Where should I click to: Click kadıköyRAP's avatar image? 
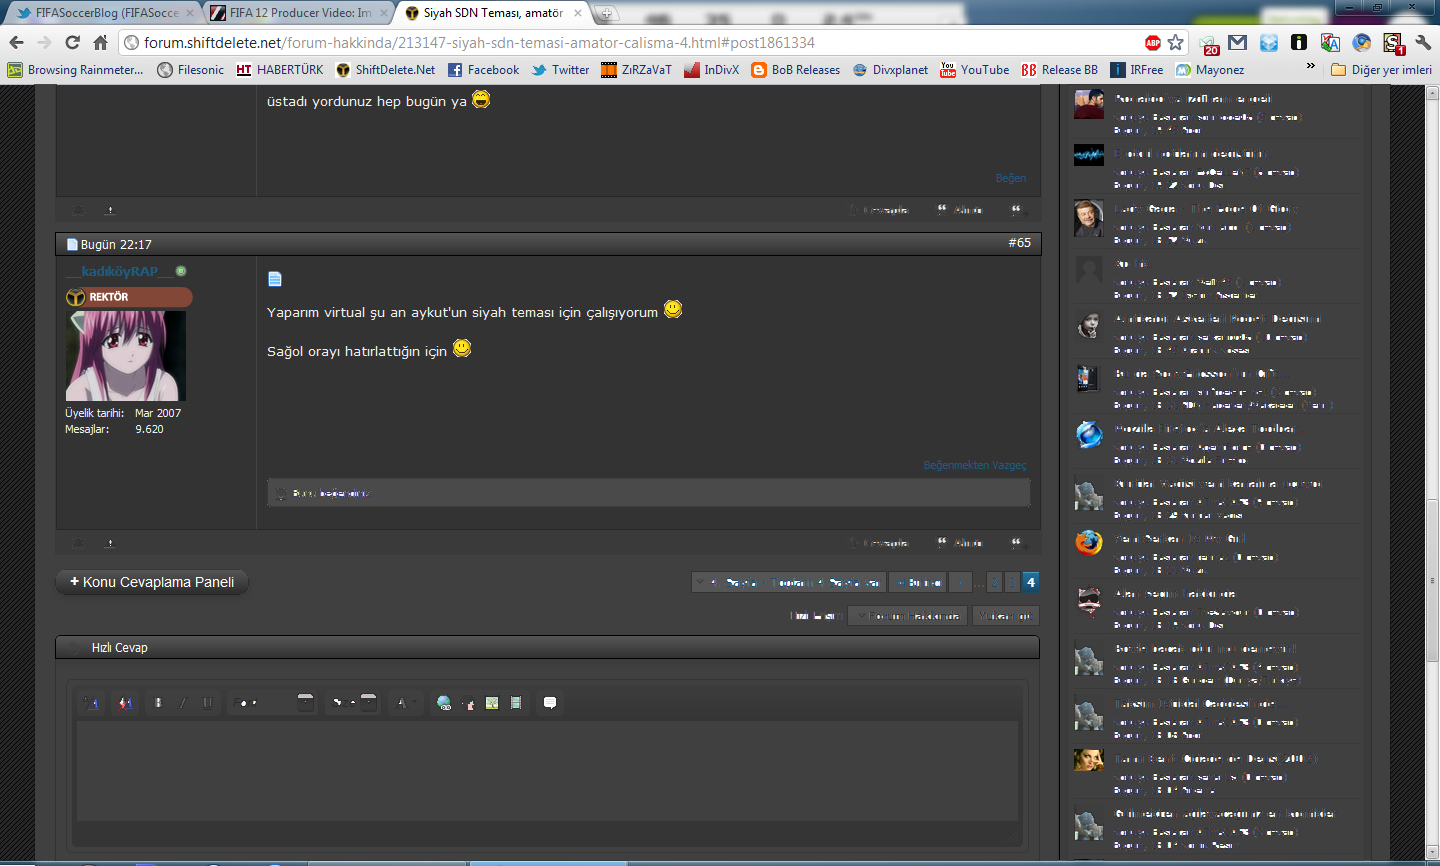(x=126, y=356)
